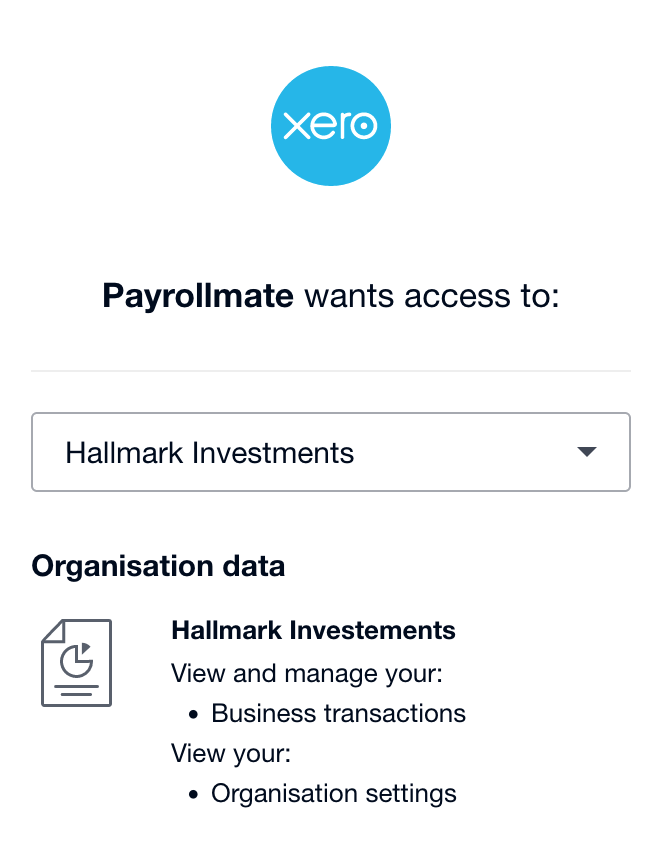Select the Business transactions permission item
The height and width of the screenshot is (842, 670).
(339, 714)
